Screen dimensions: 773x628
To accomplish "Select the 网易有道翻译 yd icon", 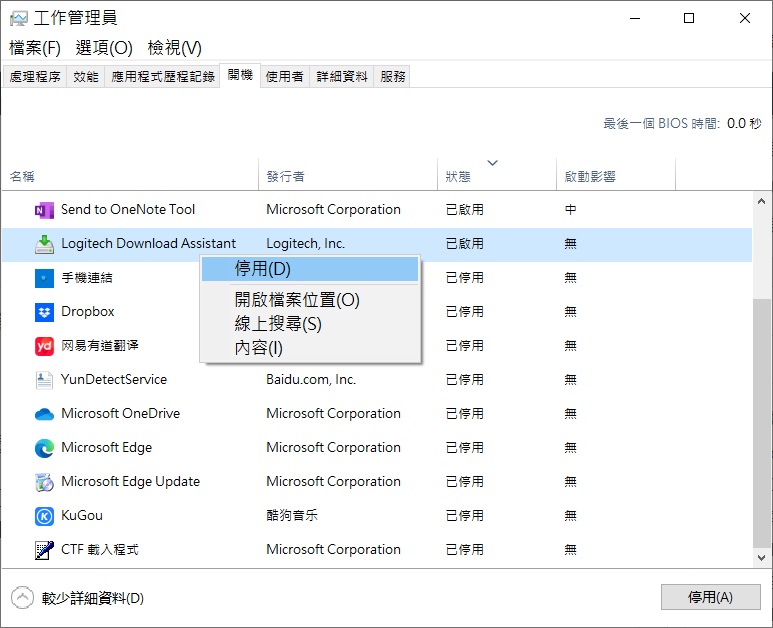I will [44, 346].
